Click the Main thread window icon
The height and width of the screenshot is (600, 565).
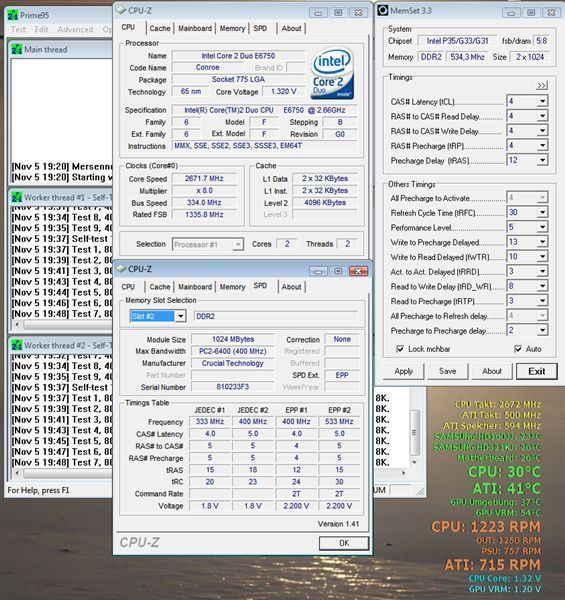coord(17,49)
